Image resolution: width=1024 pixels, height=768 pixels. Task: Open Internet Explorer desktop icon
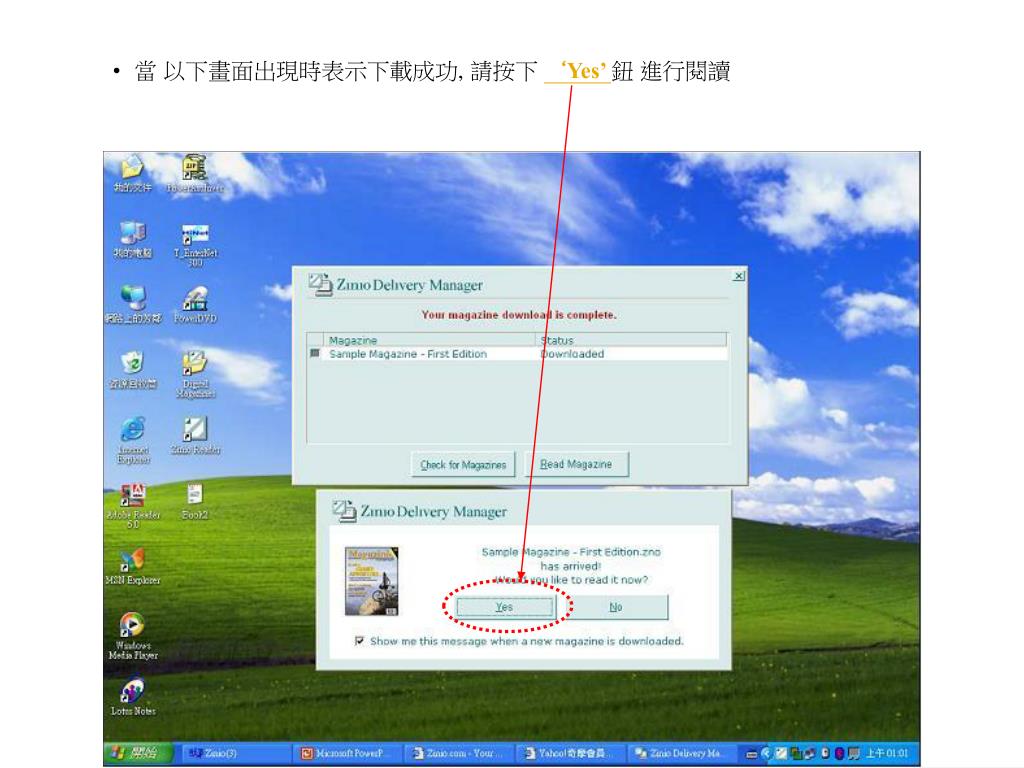point(133,440)
